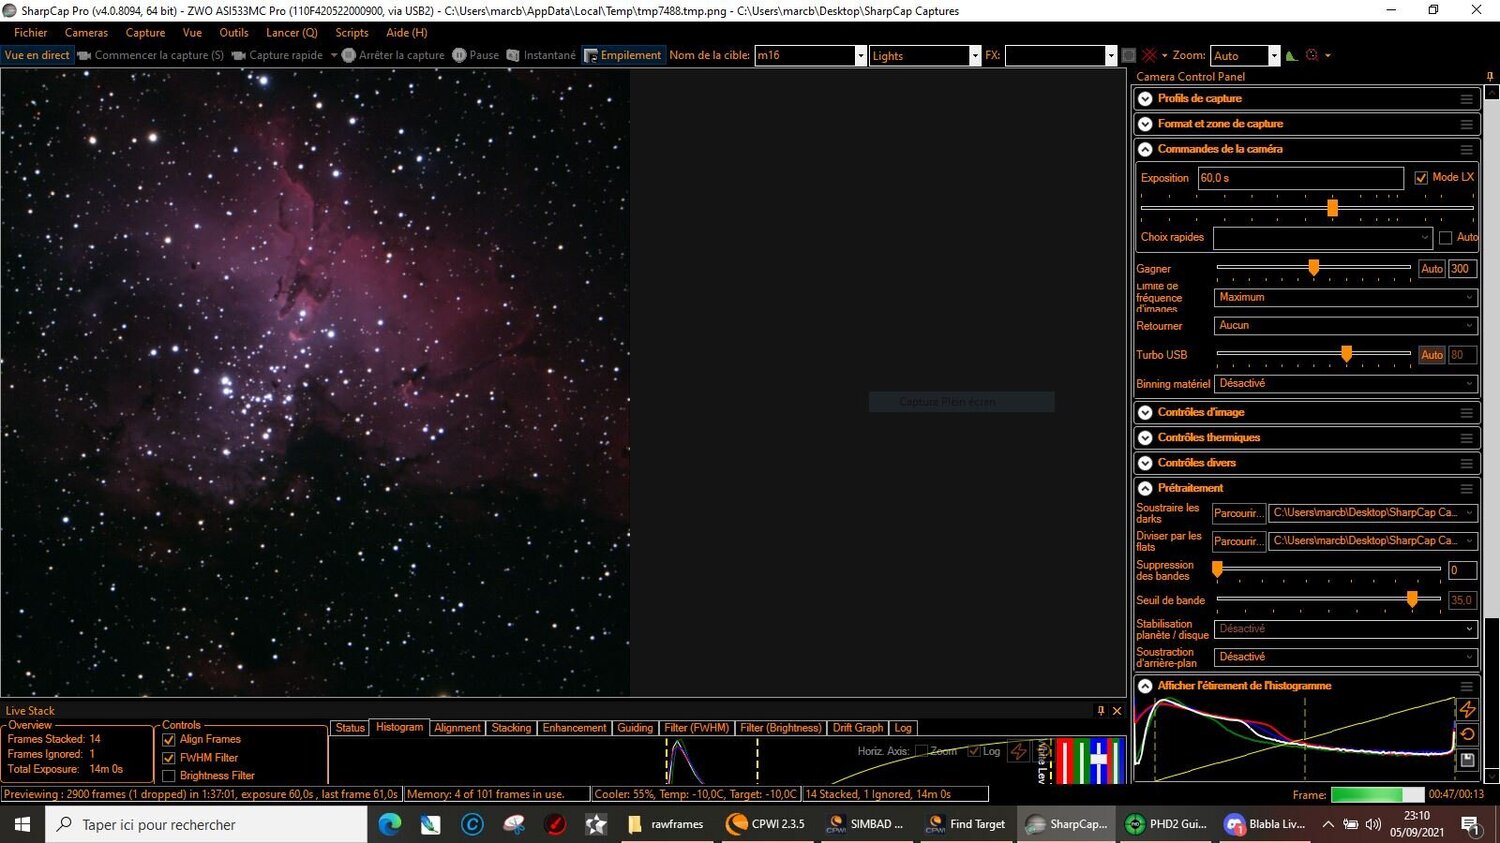The width and height of the screenshot is (1500, 843).
Task: Open the Profils de capture section menu icon
Action: pyautogui.click(x=1466, y=99)
